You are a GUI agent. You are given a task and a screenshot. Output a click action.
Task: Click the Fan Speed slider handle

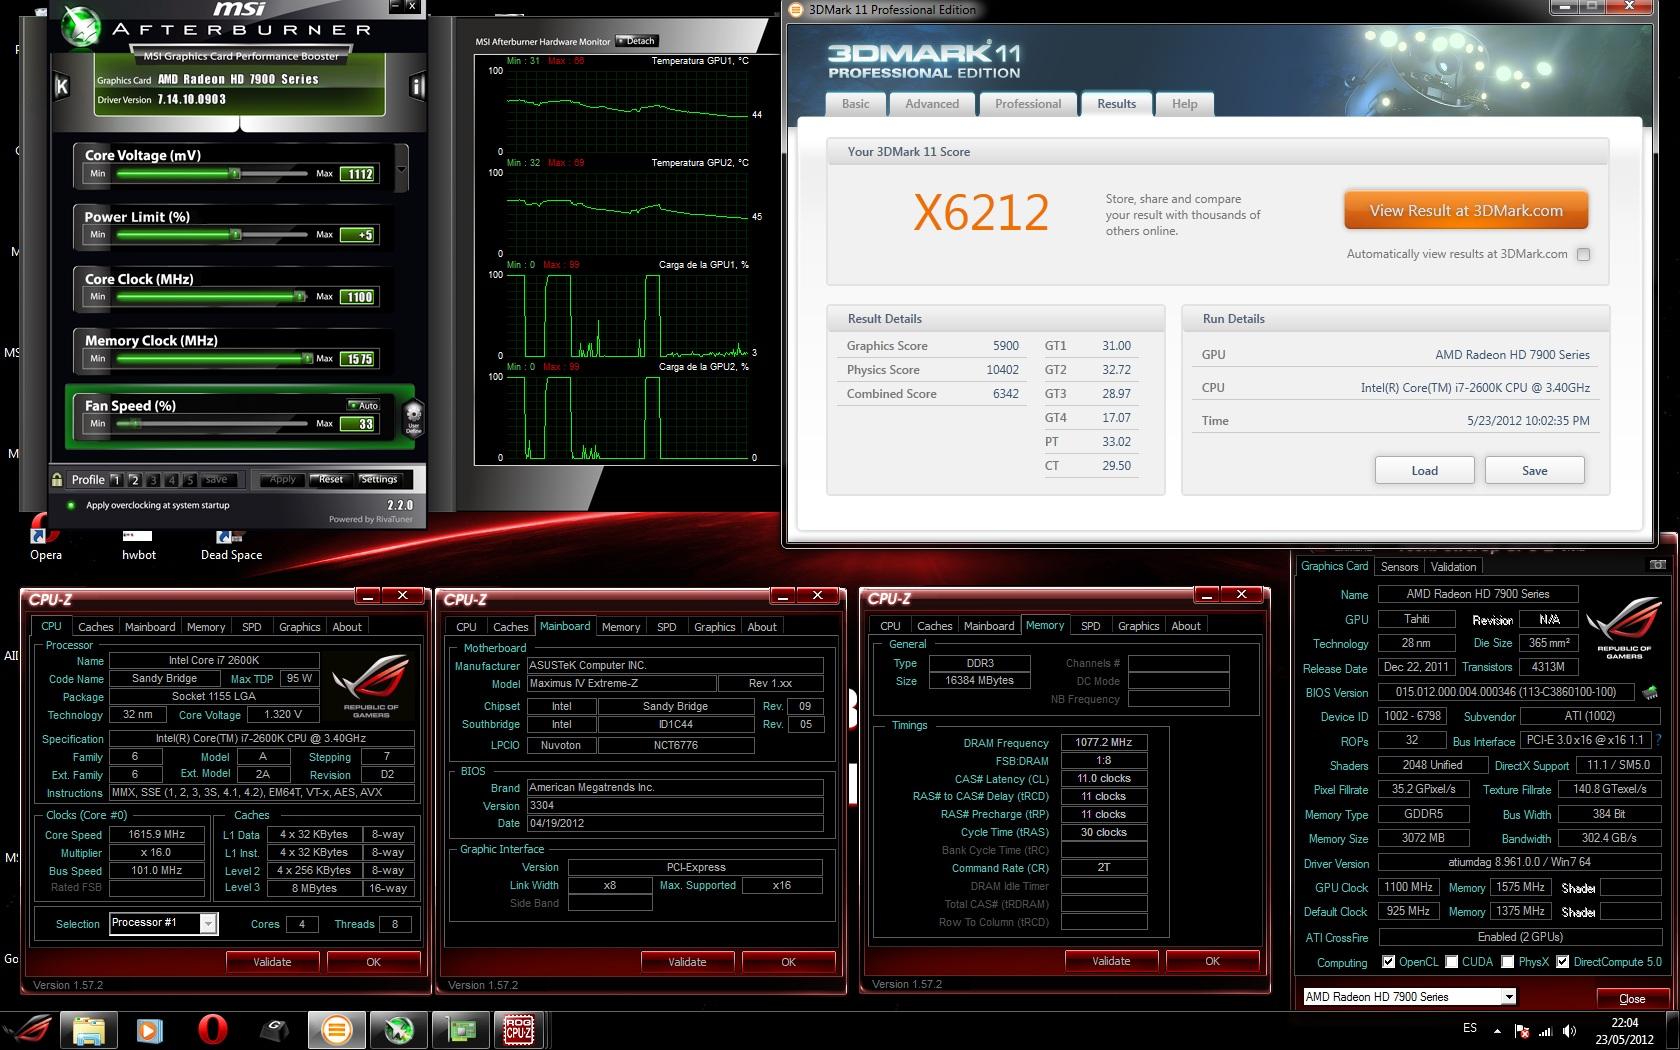point(137,424)
